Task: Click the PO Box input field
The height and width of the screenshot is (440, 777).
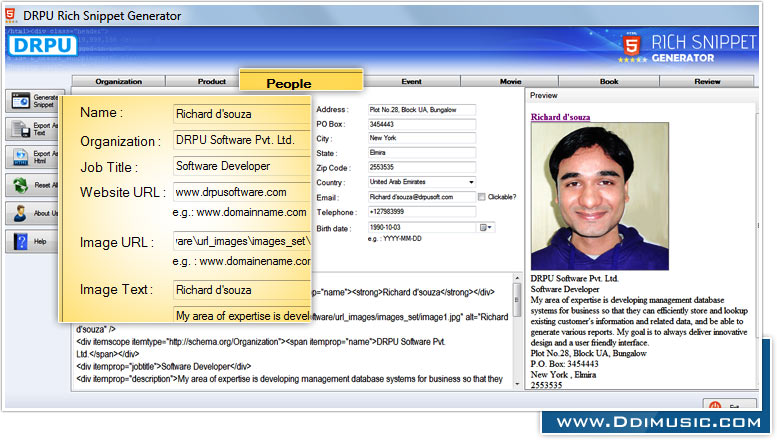Action: click(422, 124)
